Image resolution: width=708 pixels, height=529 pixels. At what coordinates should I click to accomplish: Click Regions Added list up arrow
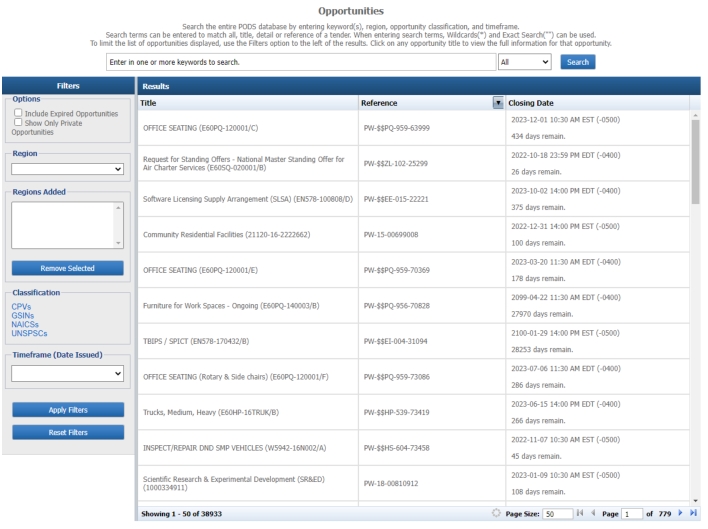[x=118, y=208]
